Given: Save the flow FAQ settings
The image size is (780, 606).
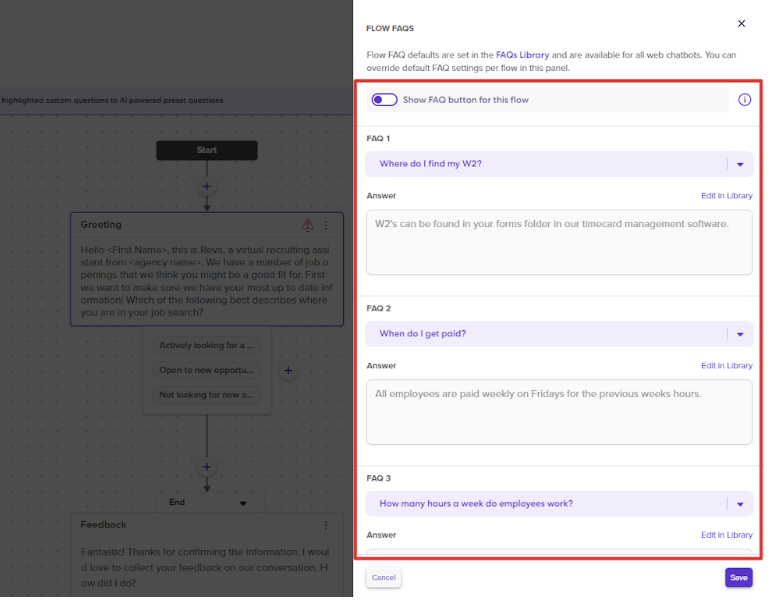Looking at the screenshot, I should coord(739,578).
